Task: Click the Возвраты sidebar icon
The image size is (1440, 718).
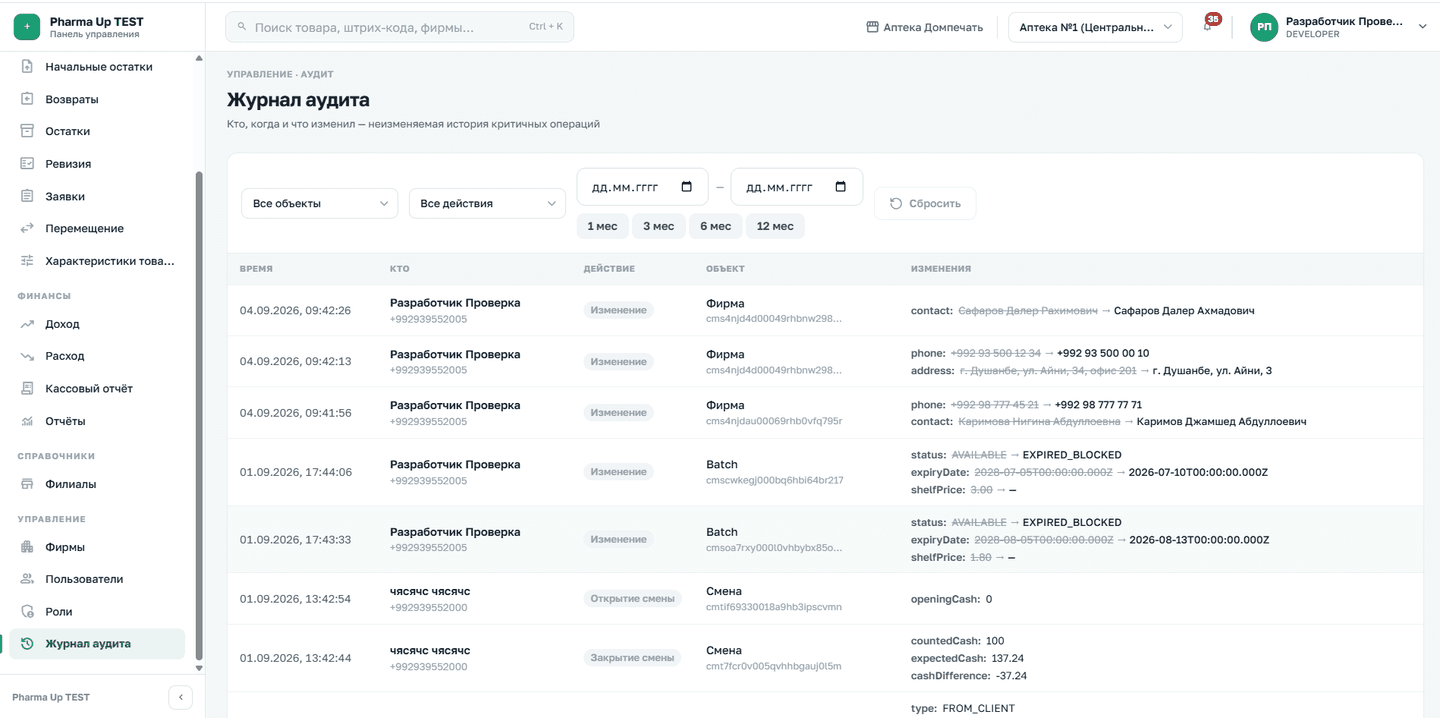Action: 27,99
